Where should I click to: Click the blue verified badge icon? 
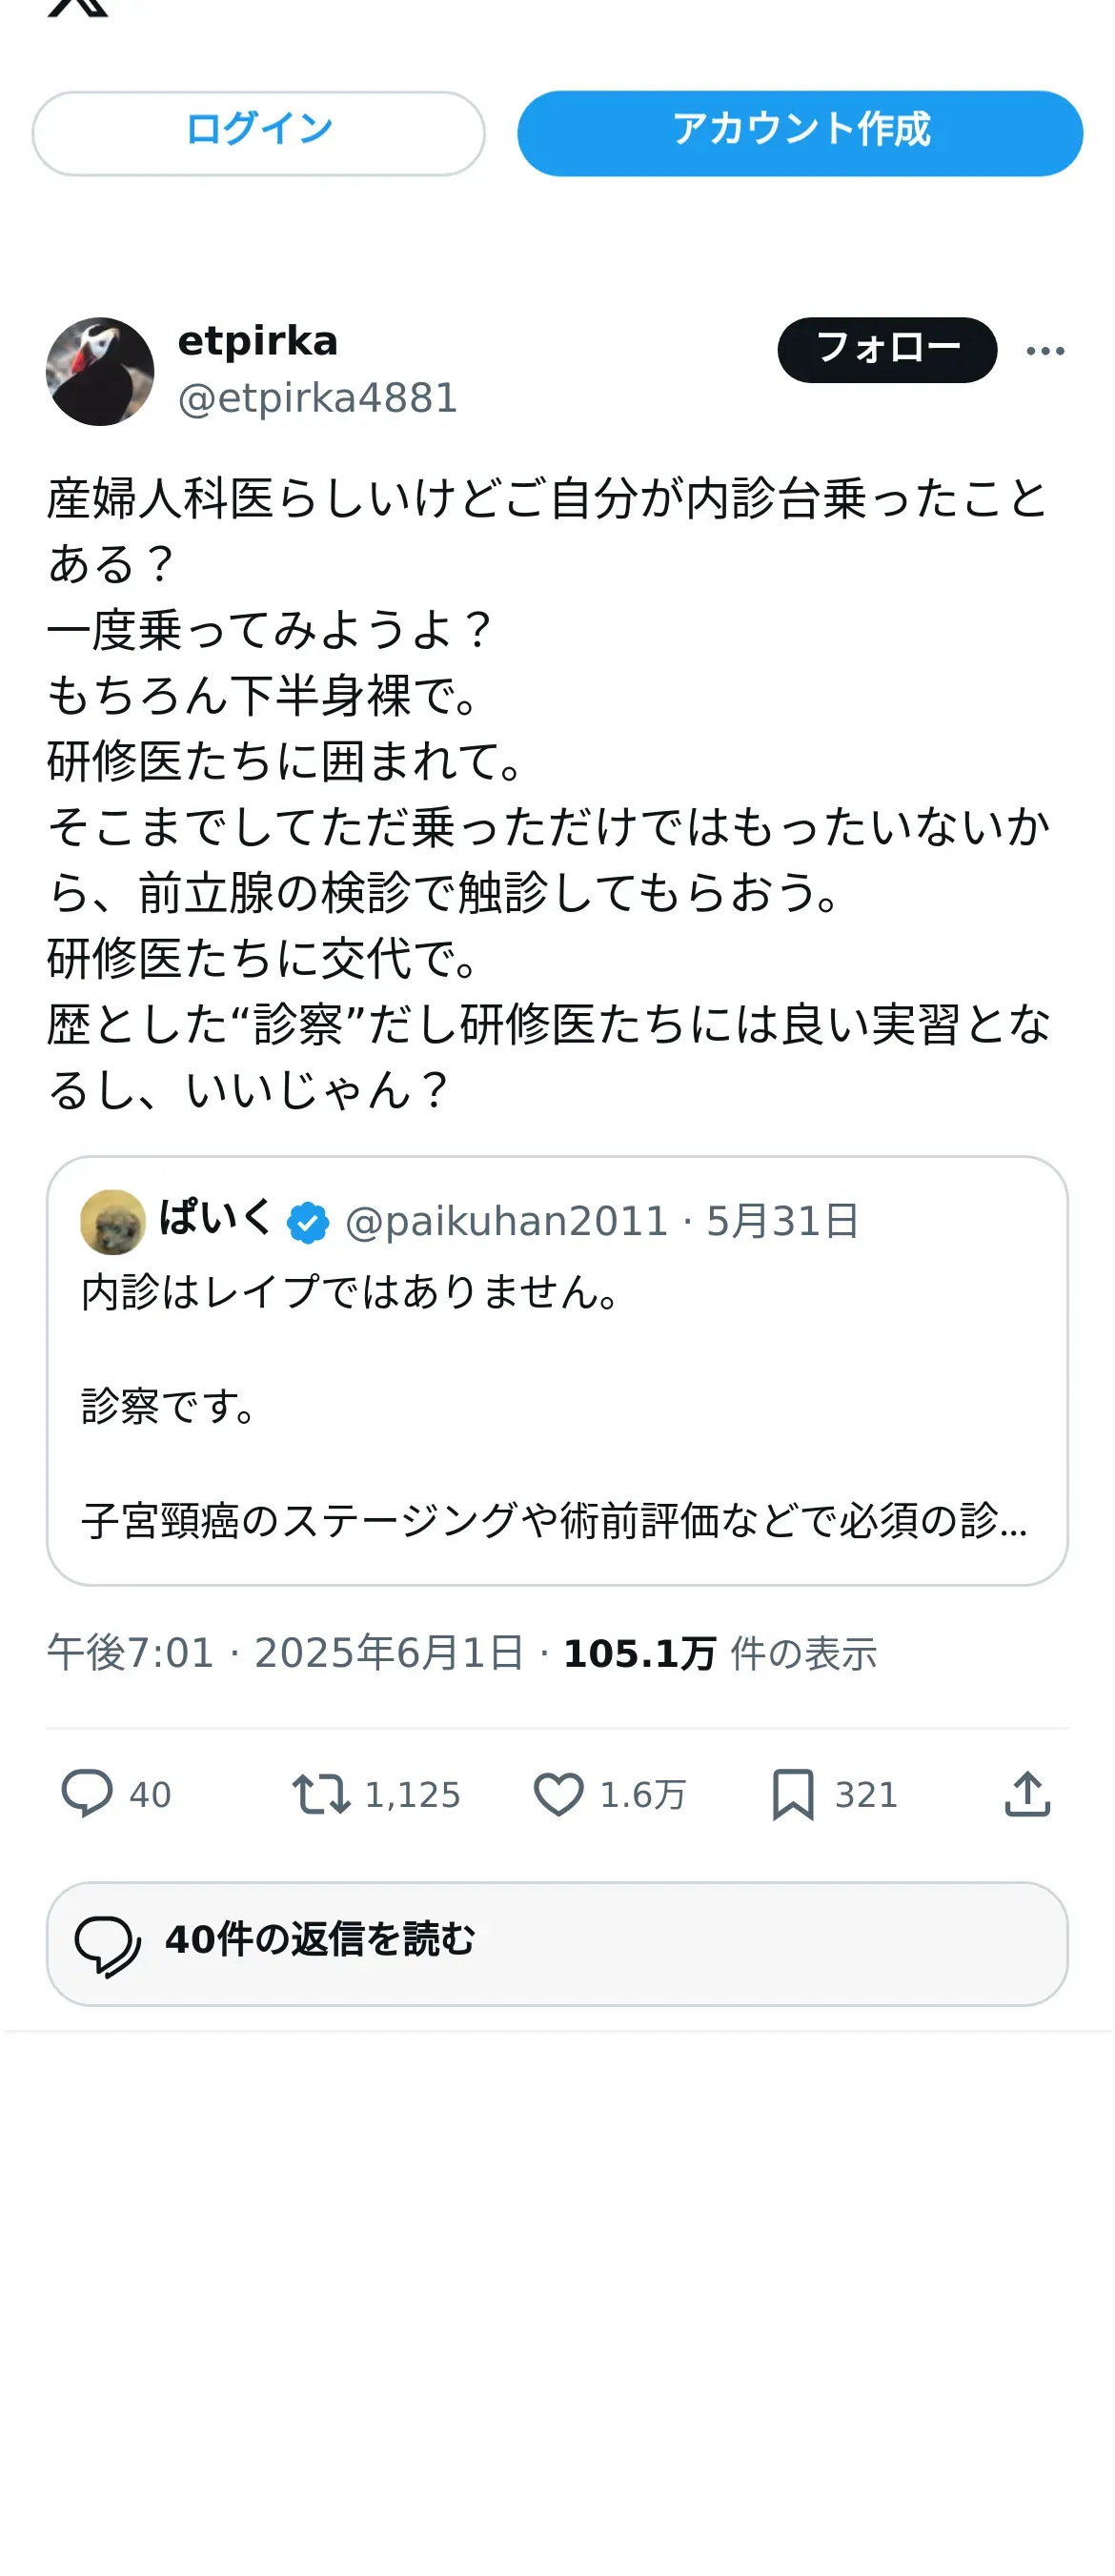coord(308,1222)
